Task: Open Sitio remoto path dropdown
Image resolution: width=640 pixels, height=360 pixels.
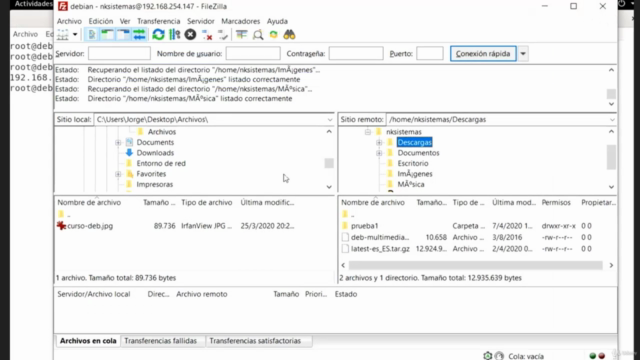Action: [612, 120]
